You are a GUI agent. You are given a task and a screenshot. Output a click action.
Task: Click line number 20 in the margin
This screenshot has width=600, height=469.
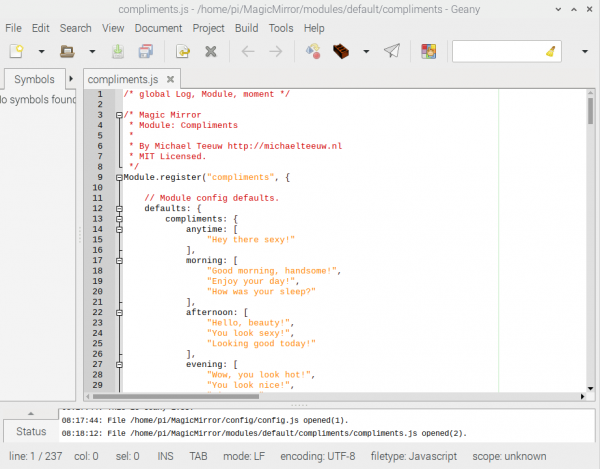tap(98, 291)
